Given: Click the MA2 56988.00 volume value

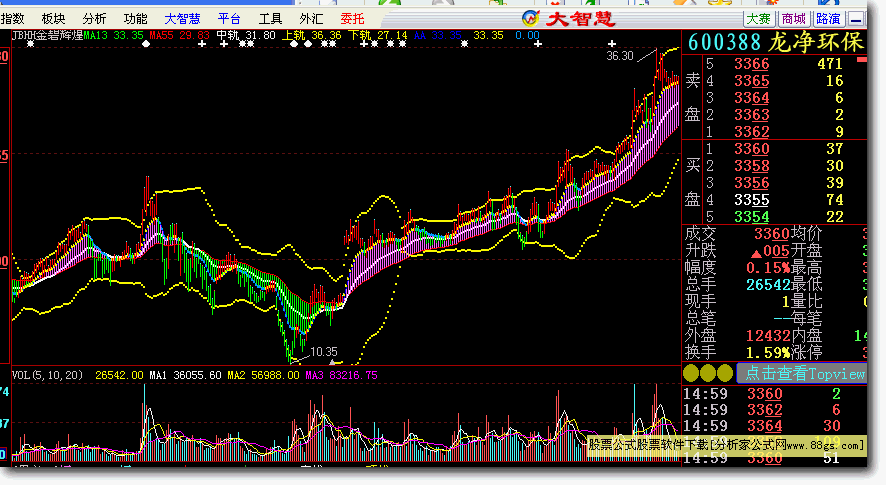Looking at the screenshot, I should (x=263, y=375).
